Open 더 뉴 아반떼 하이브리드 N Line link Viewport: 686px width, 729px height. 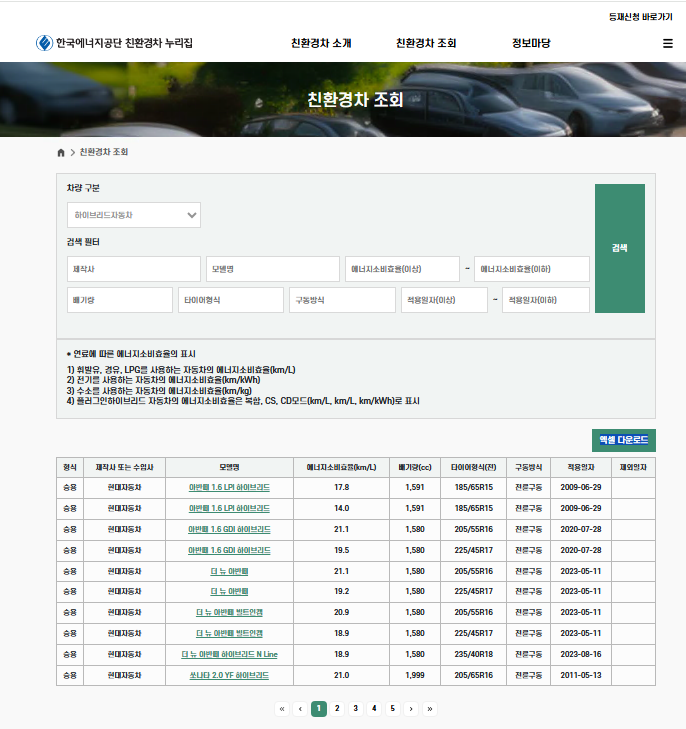pos(230,655)
